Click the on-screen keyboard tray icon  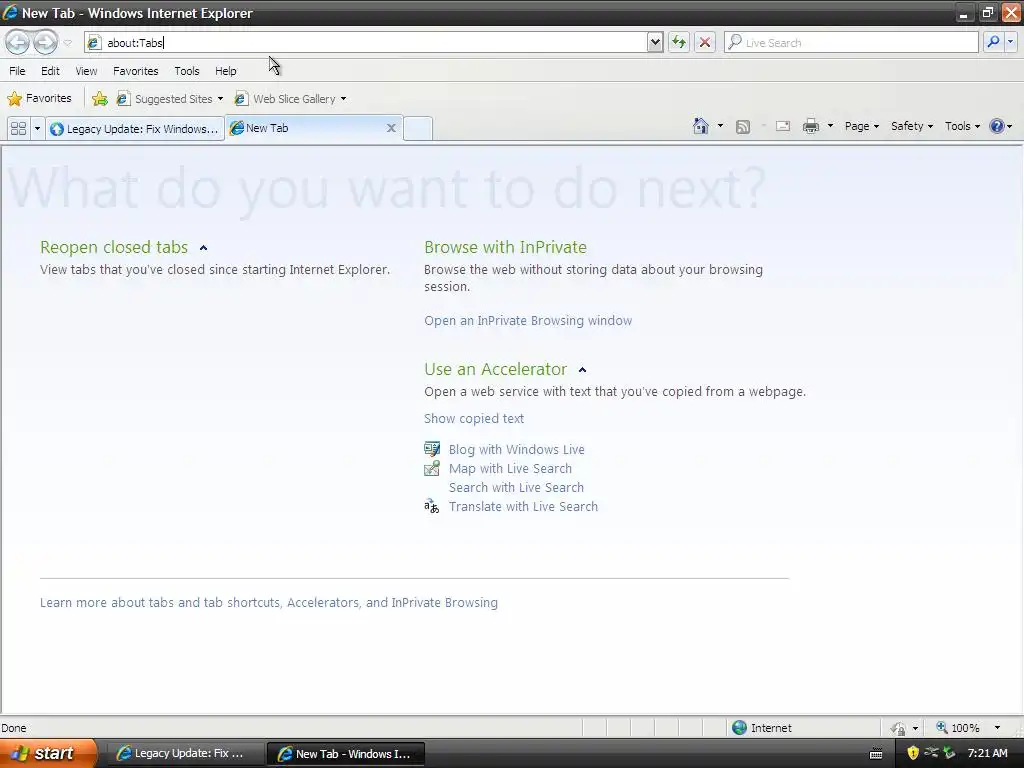[876, 754]
